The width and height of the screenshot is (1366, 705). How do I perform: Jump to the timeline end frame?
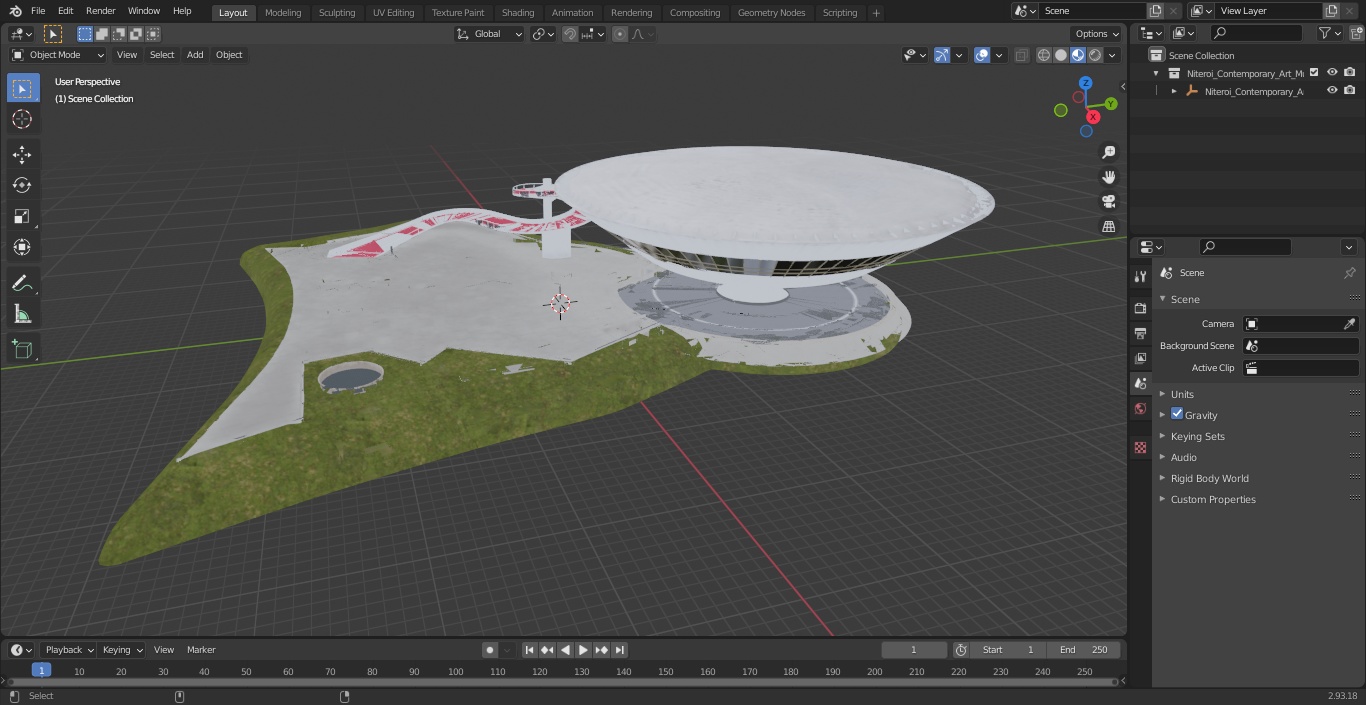[620, 650]
